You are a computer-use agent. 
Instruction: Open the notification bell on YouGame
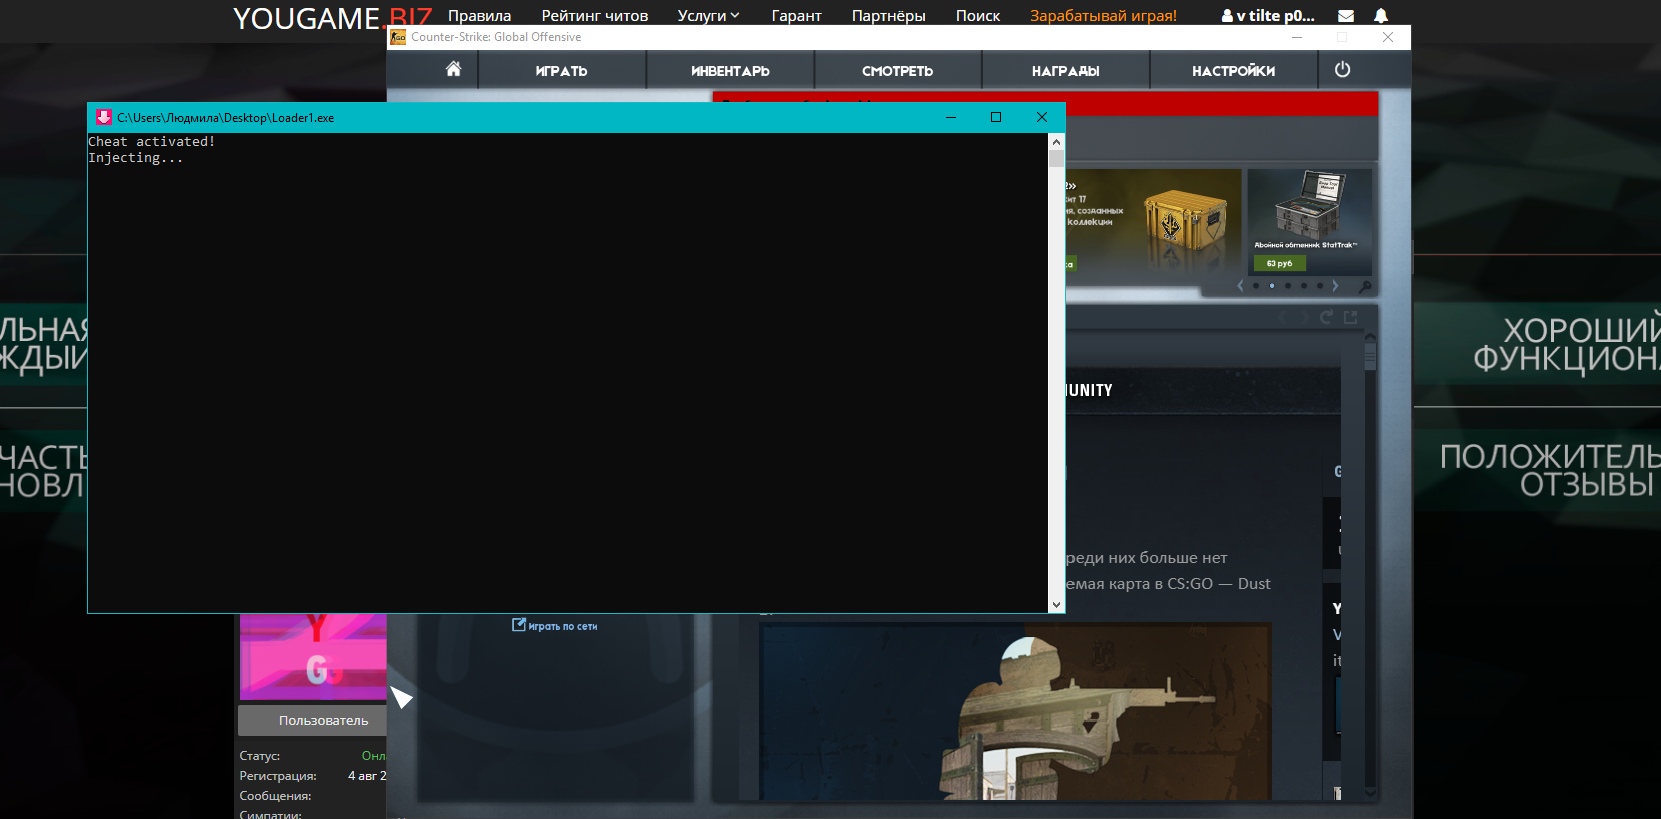[1380, 16]
